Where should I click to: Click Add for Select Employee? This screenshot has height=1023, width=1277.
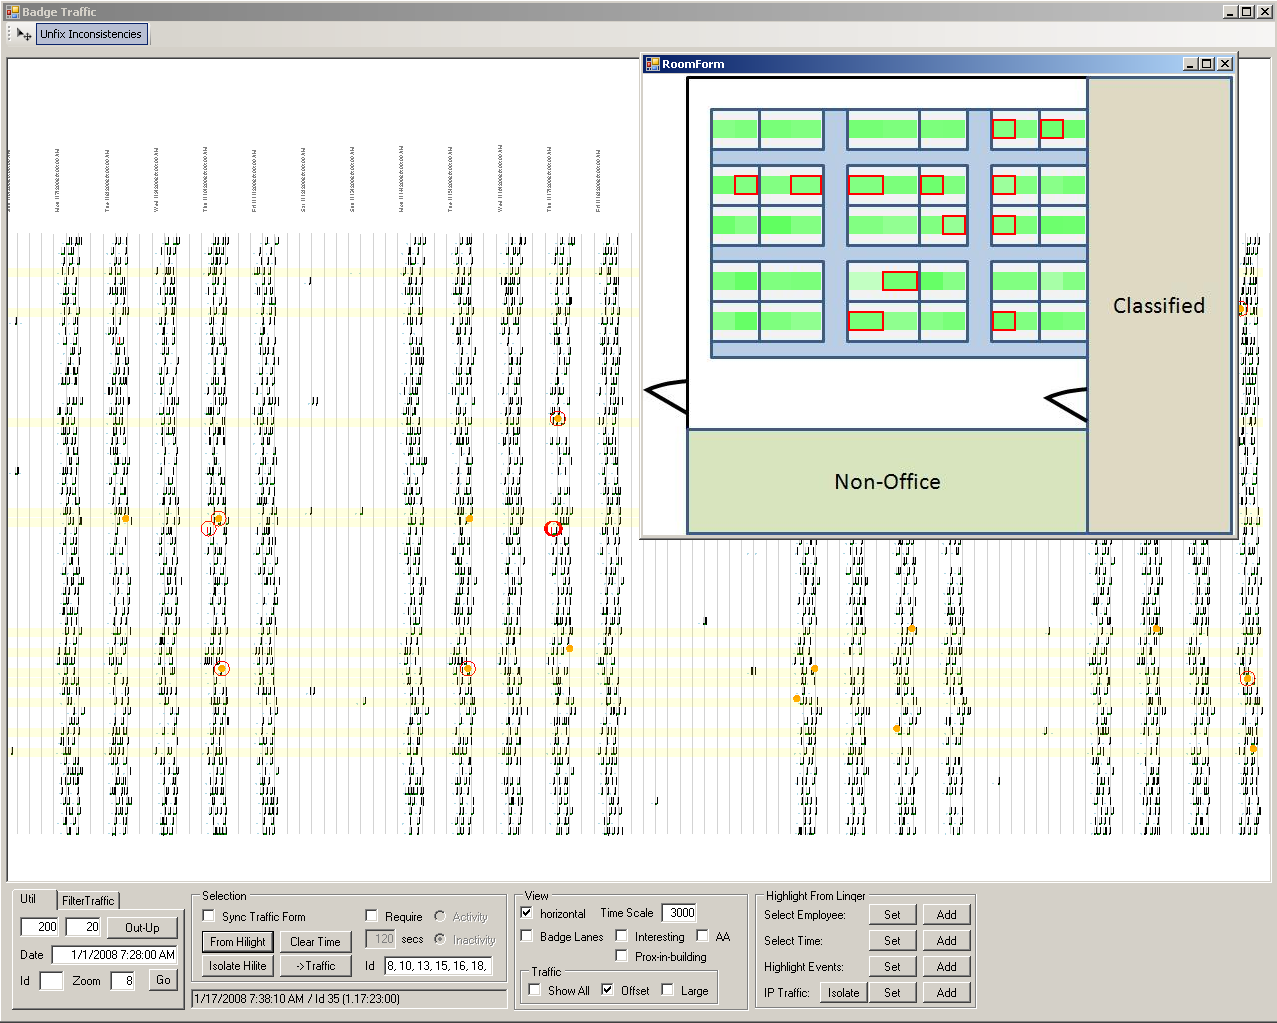click(946, 915)
